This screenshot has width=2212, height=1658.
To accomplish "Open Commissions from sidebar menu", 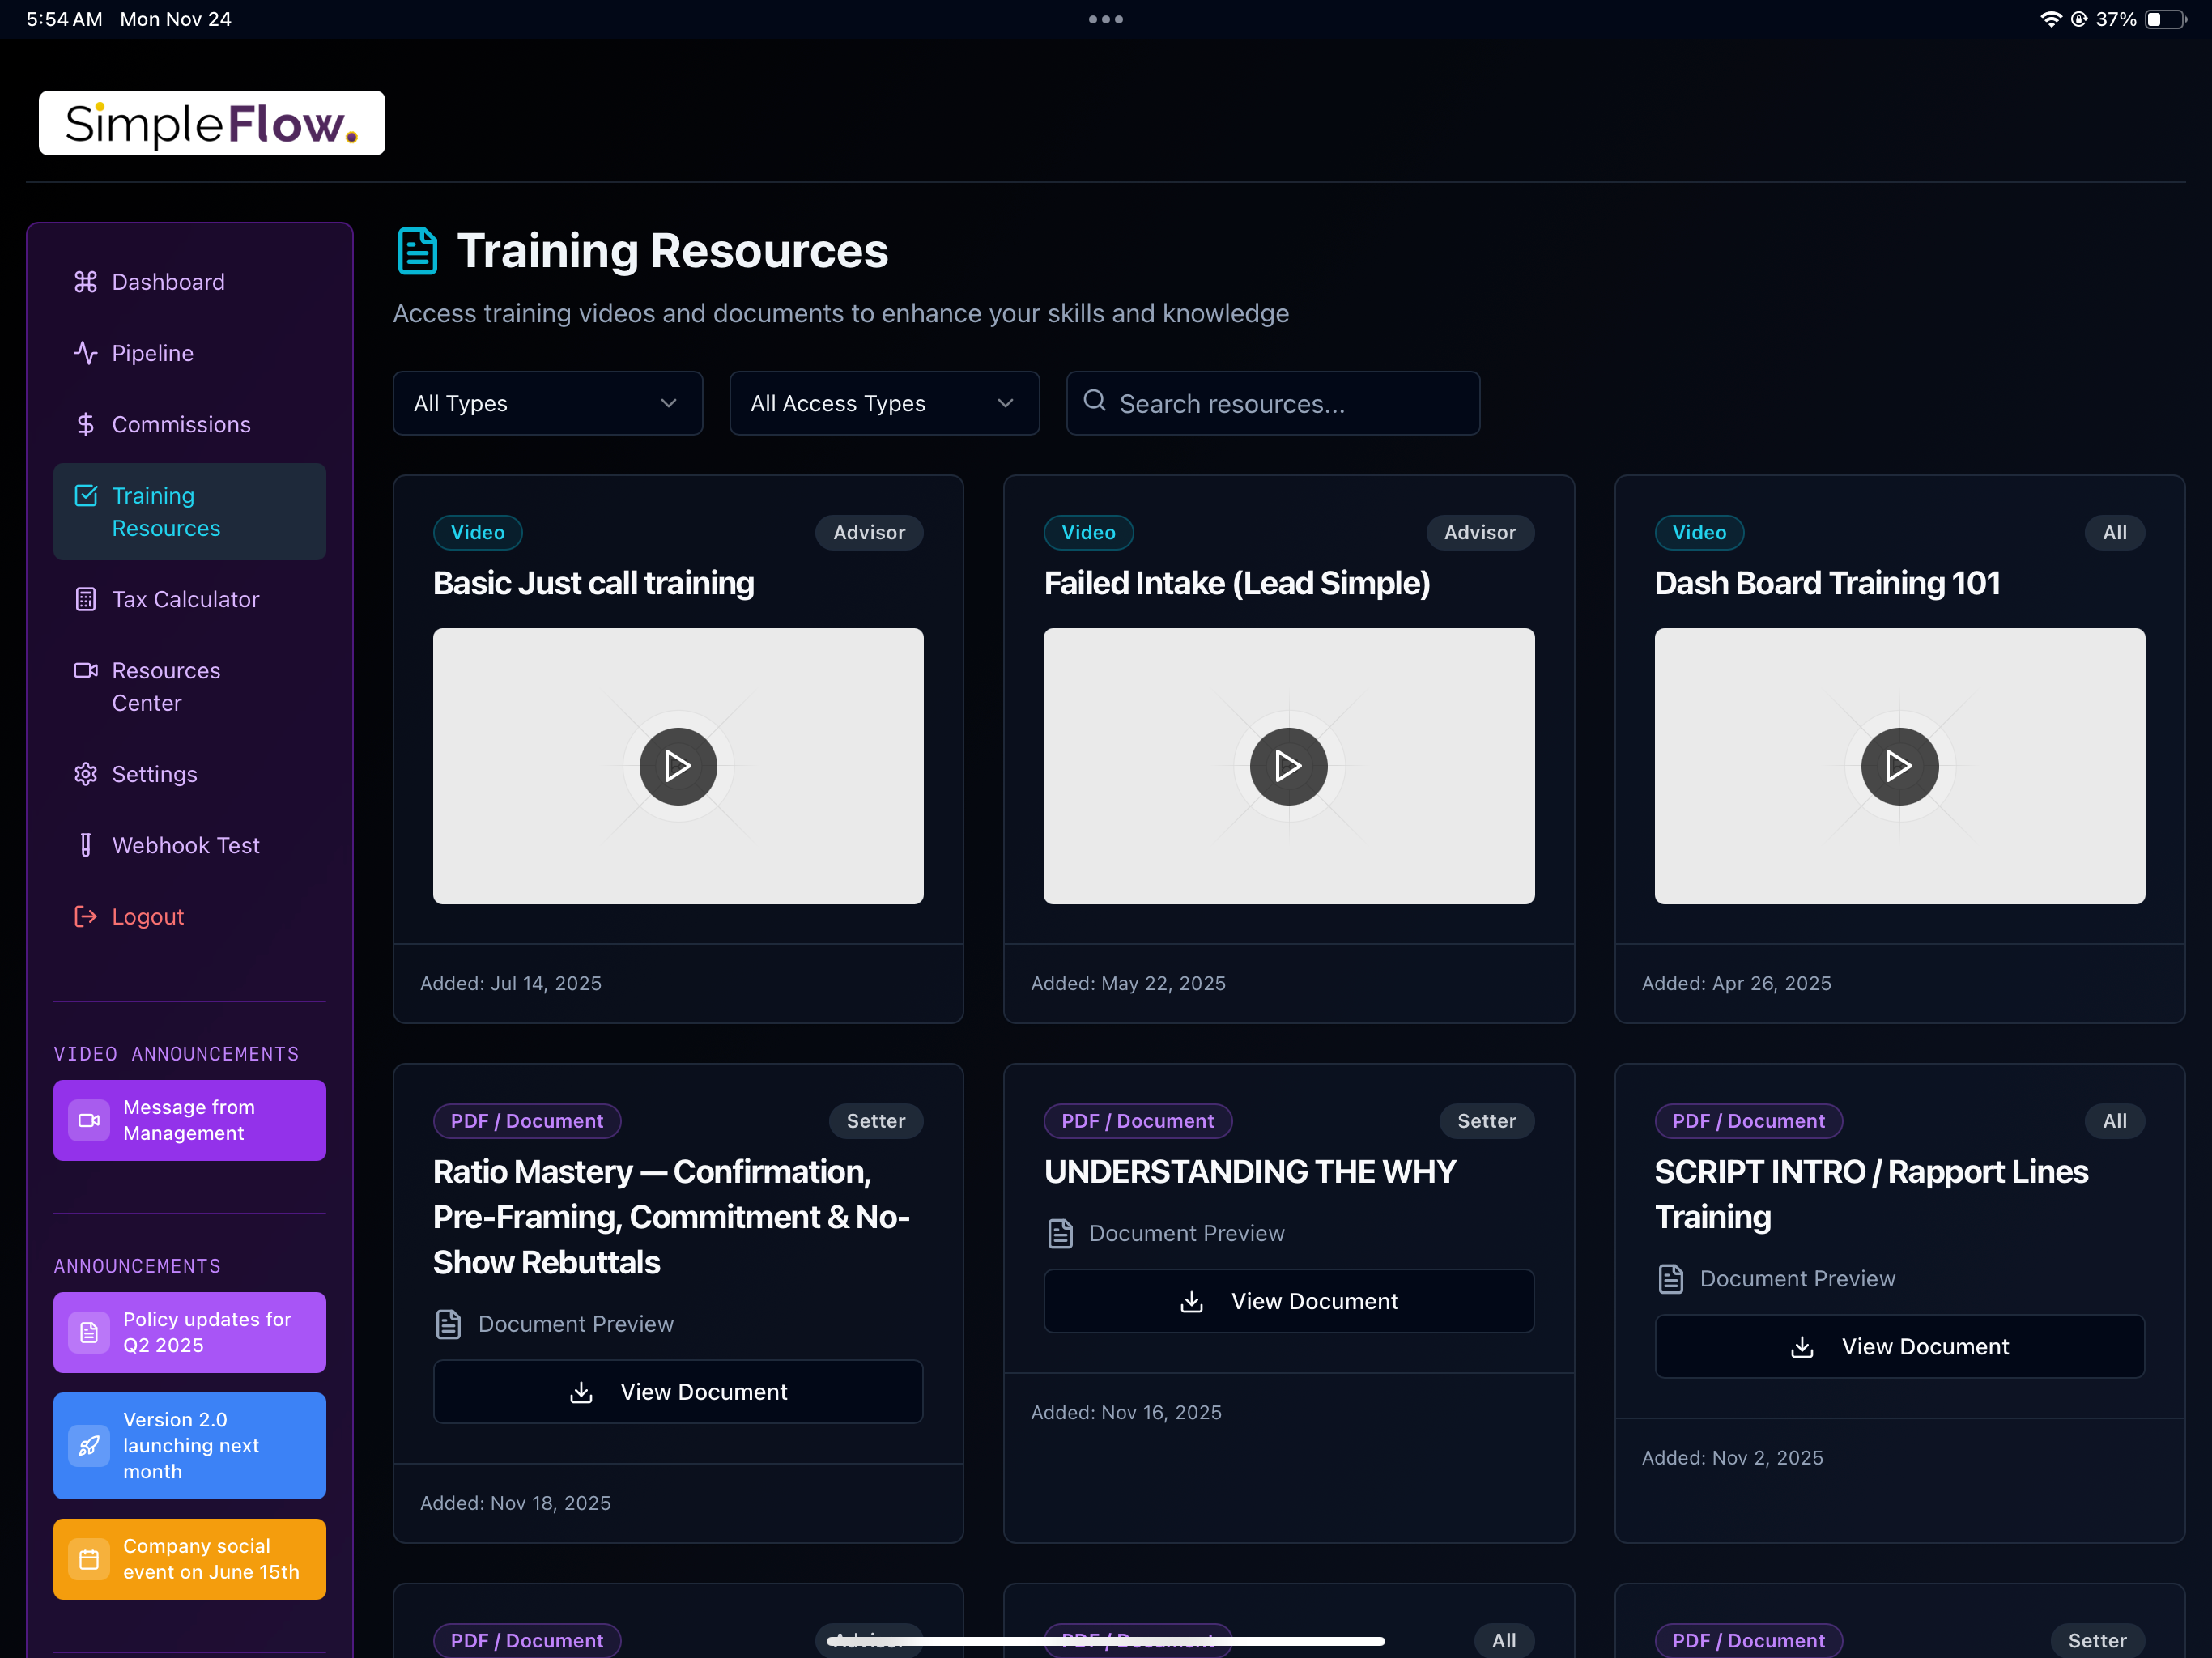I will 190,424.
